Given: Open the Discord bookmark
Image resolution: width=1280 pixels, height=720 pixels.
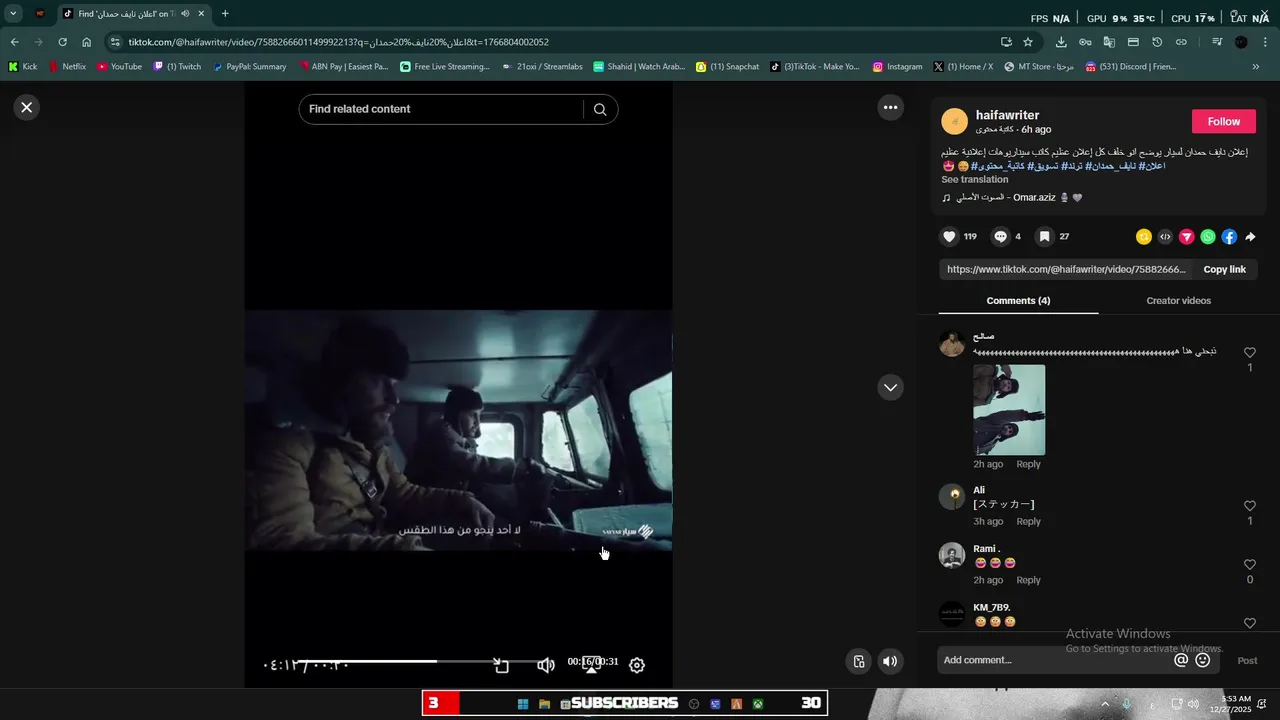Looking at the screenshot, I should pyautogui.click(x=1131, y=67).
